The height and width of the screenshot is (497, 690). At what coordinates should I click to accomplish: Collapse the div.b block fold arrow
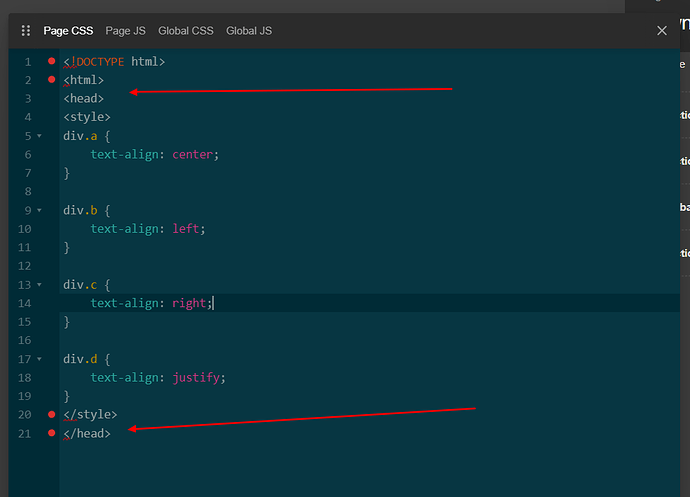coord(39,211)
